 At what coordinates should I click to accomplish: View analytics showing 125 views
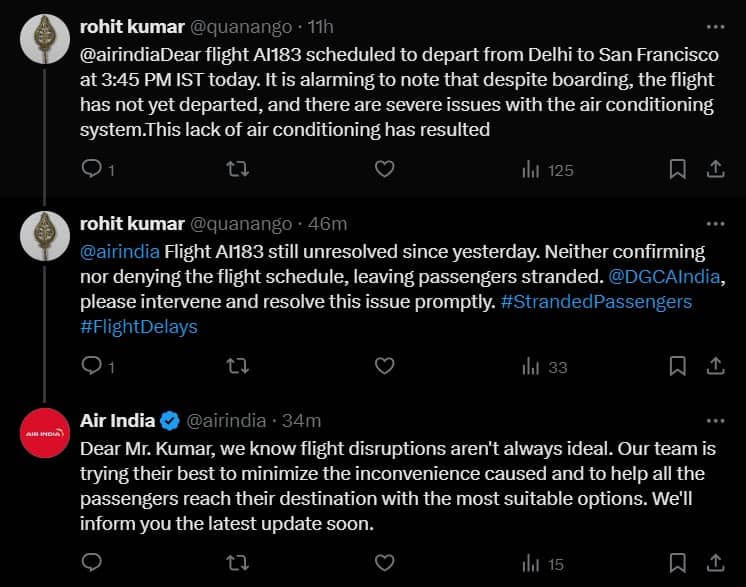click(547, 170)
